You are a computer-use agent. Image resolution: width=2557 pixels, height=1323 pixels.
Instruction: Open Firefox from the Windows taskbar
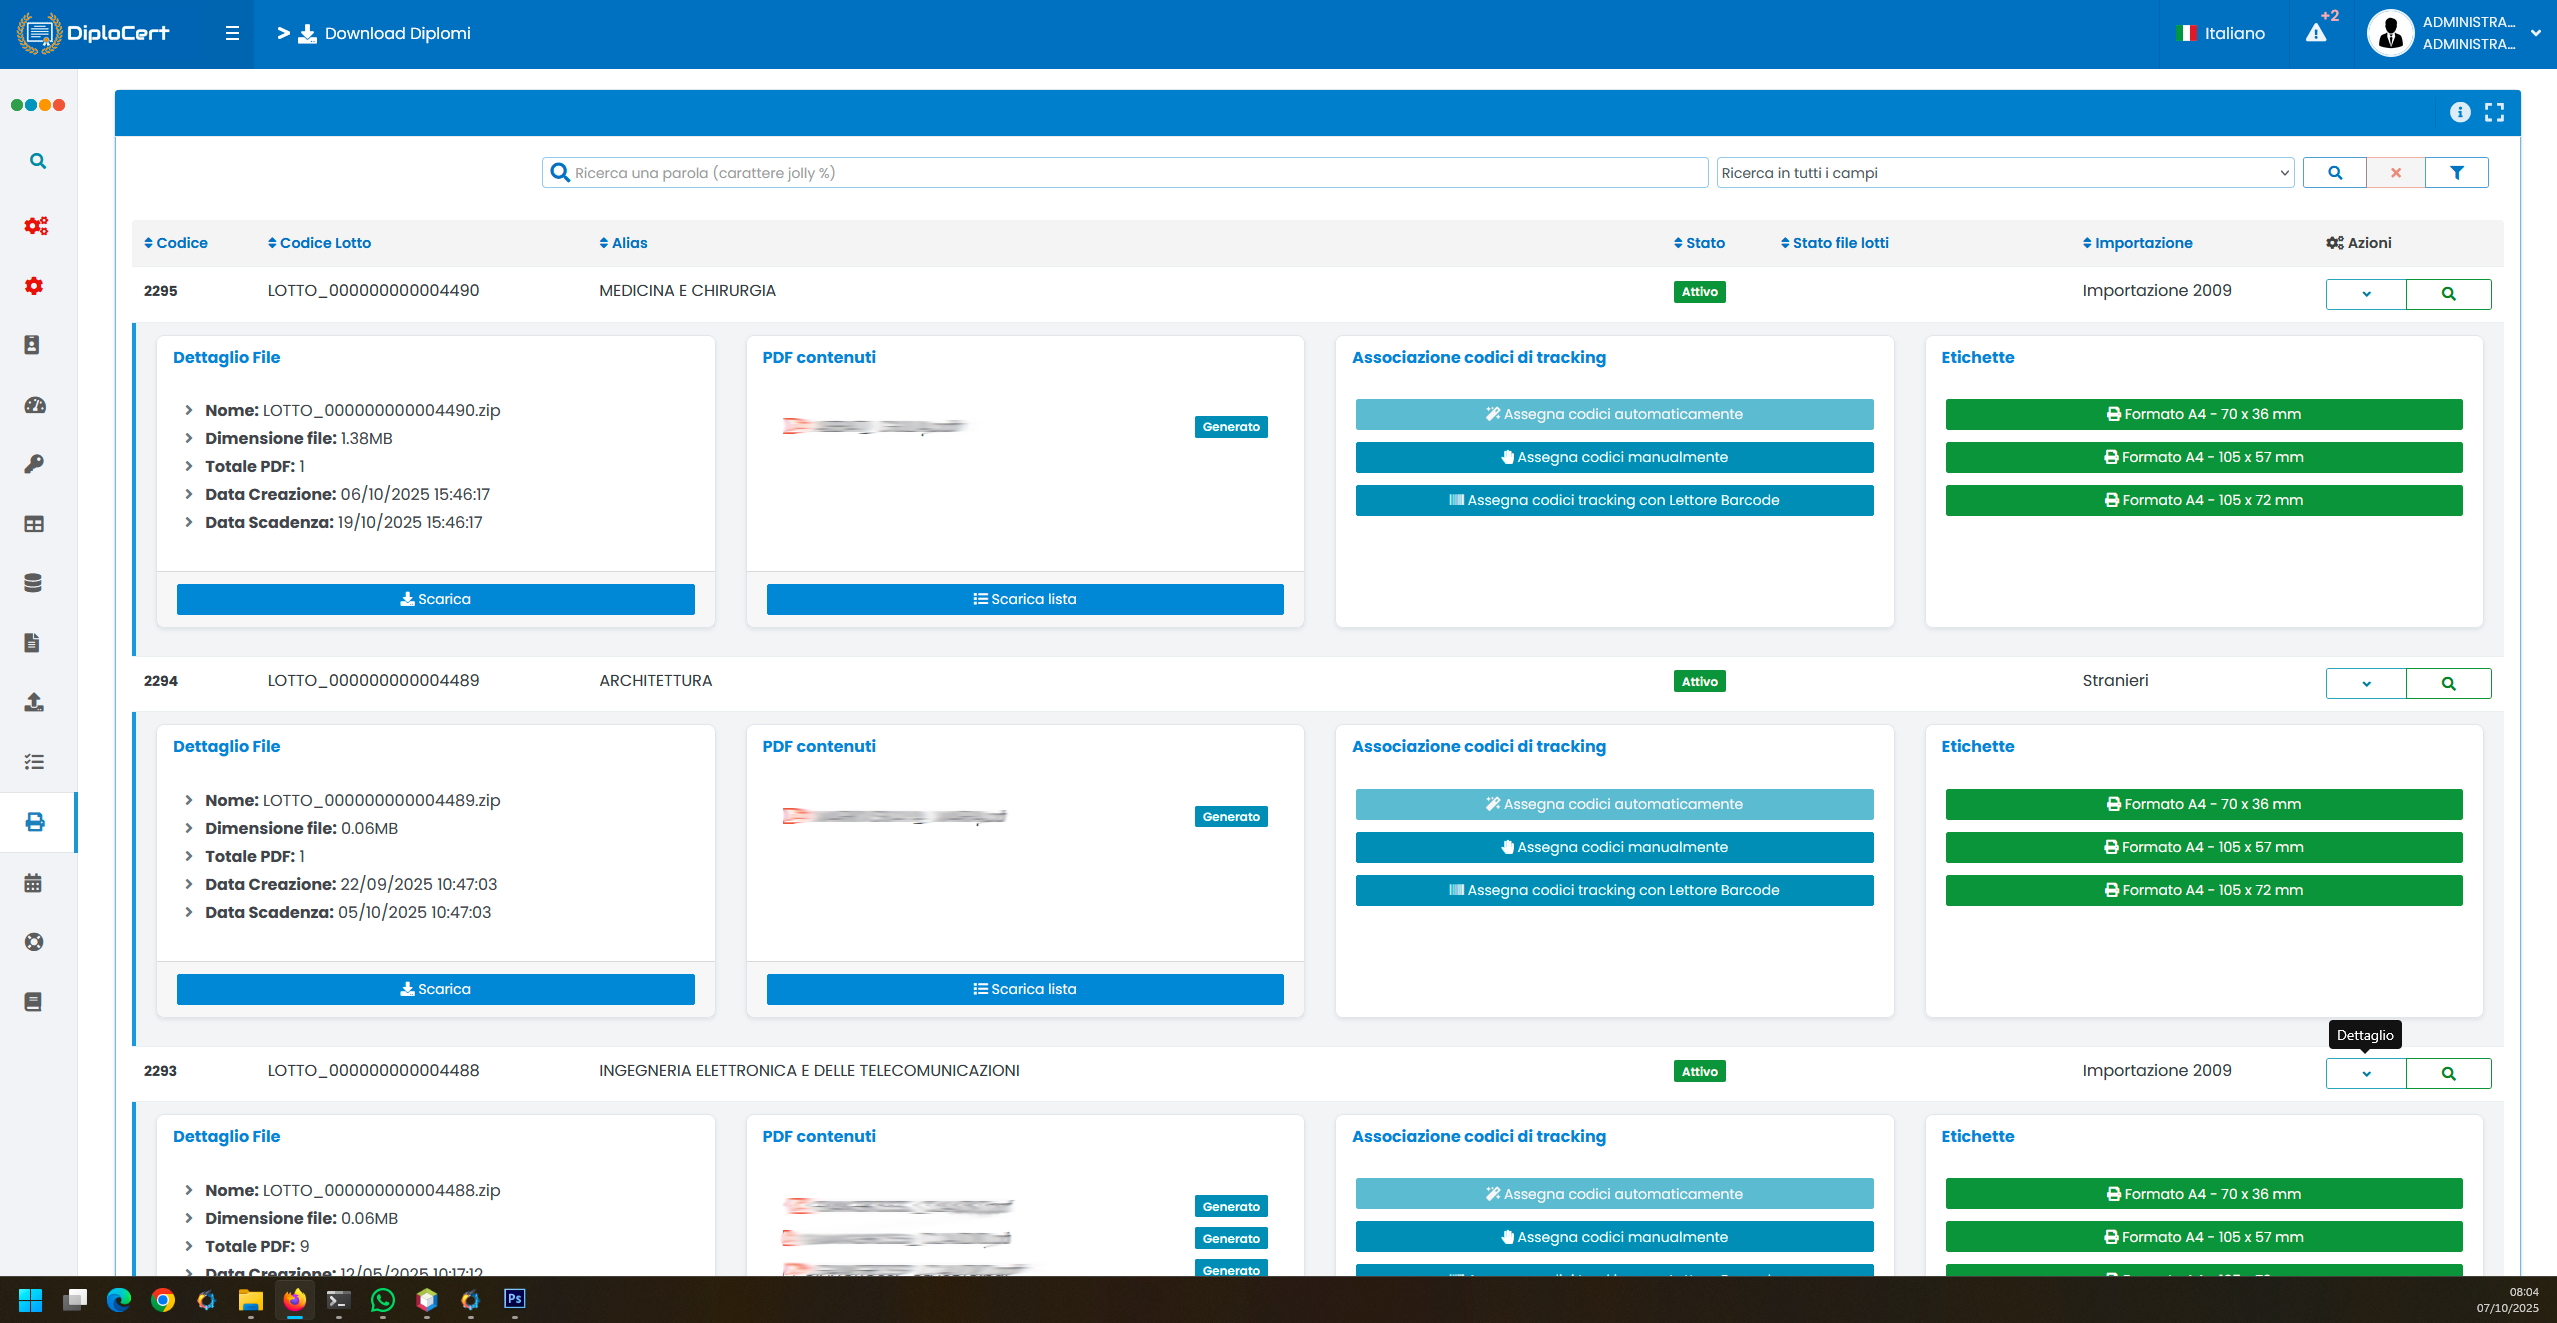294,1300
